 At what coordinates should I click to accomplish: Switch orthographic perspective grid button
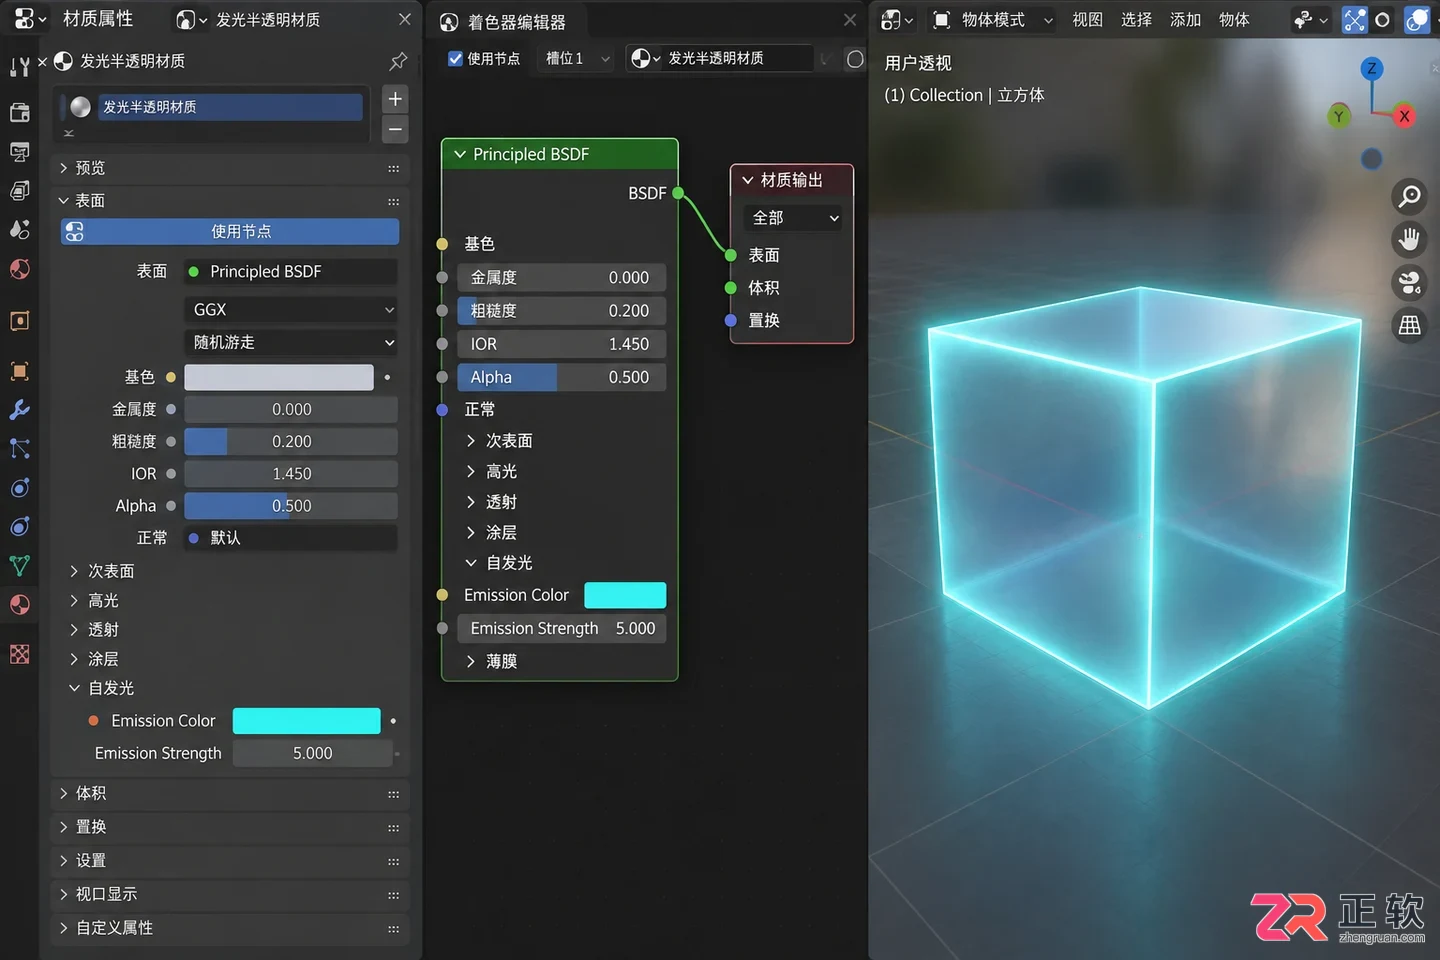point(1409,325)
